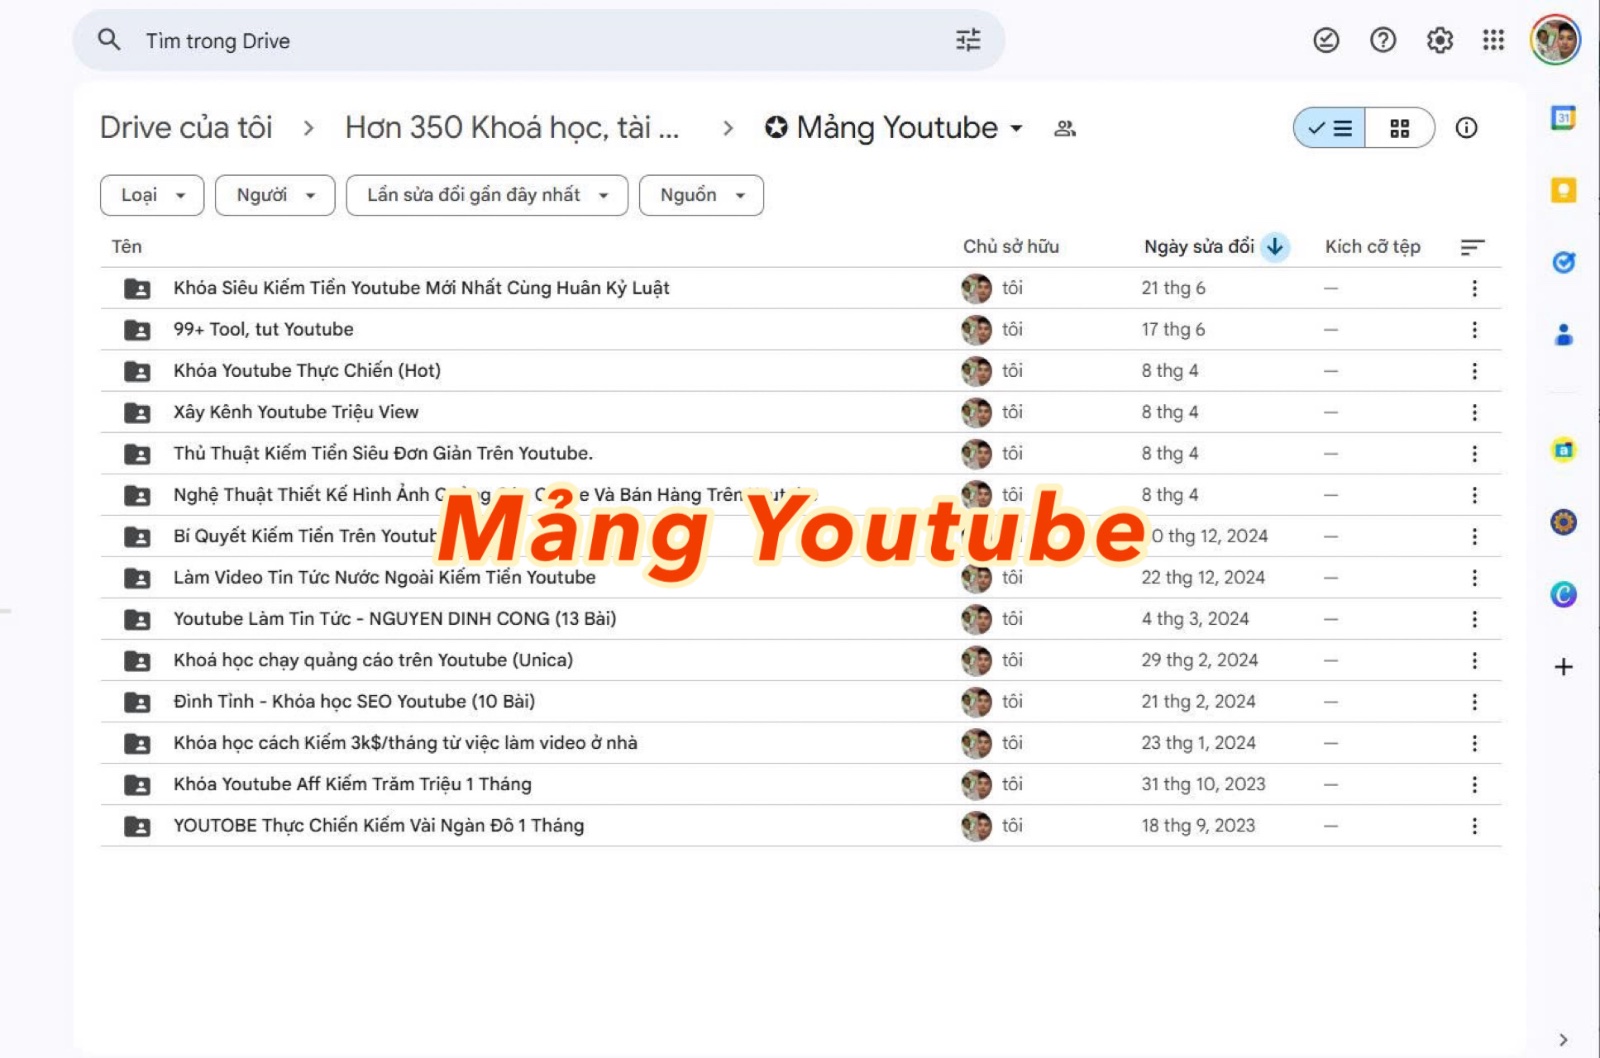Select Đinh Tỉnh - Khóa học SEO Youtube folder
The width and height of the screenshot is (1600, 1058).
tap(800, 702)
